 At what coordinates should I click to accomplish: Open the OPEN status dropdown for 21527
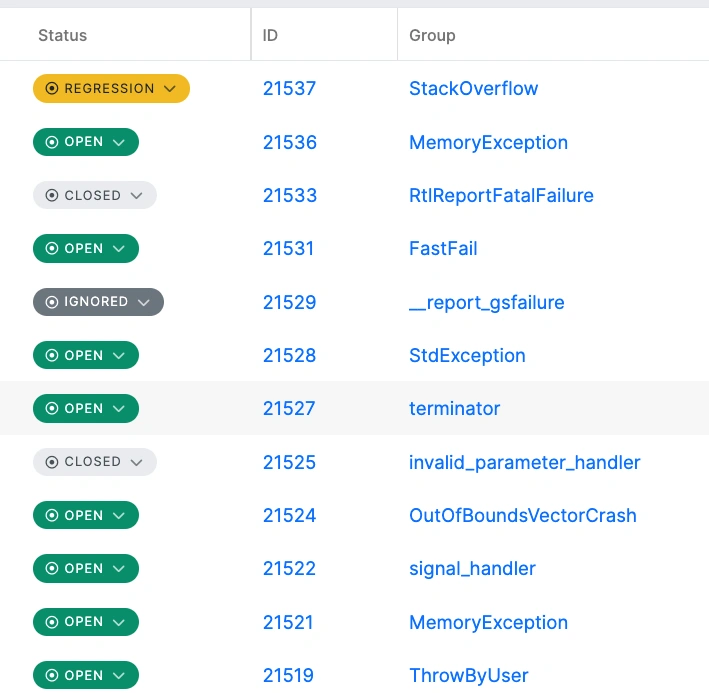coord(86,408)
